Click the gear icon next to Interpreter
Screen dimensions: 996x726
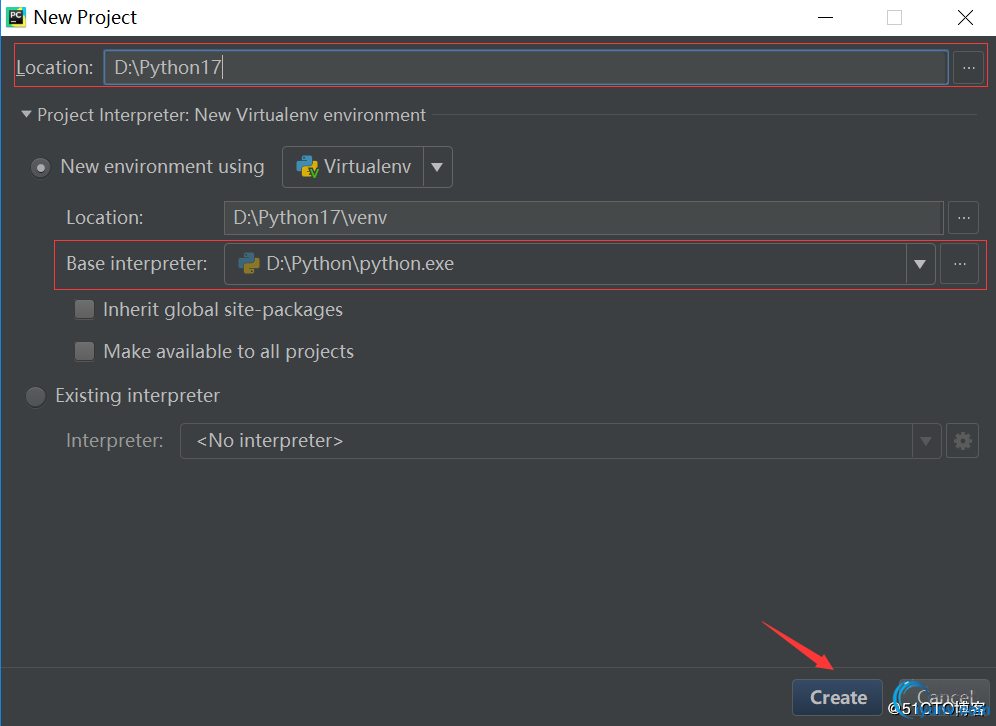click(962, 441)
